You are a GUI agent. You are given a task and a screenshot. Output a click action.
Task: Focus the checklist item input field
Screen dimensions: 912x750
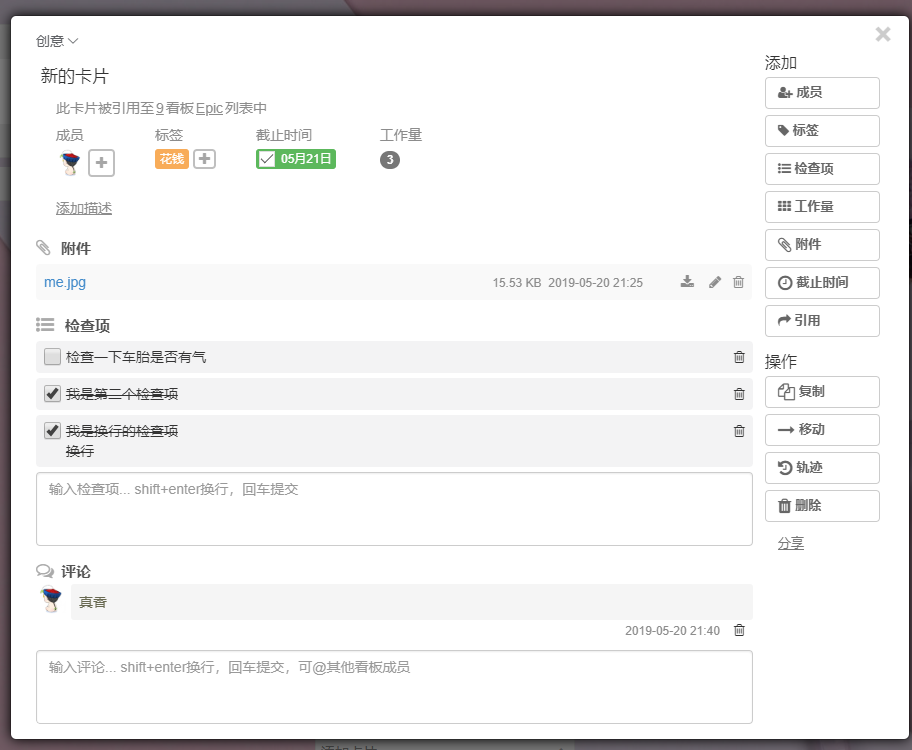coord(394,509)
